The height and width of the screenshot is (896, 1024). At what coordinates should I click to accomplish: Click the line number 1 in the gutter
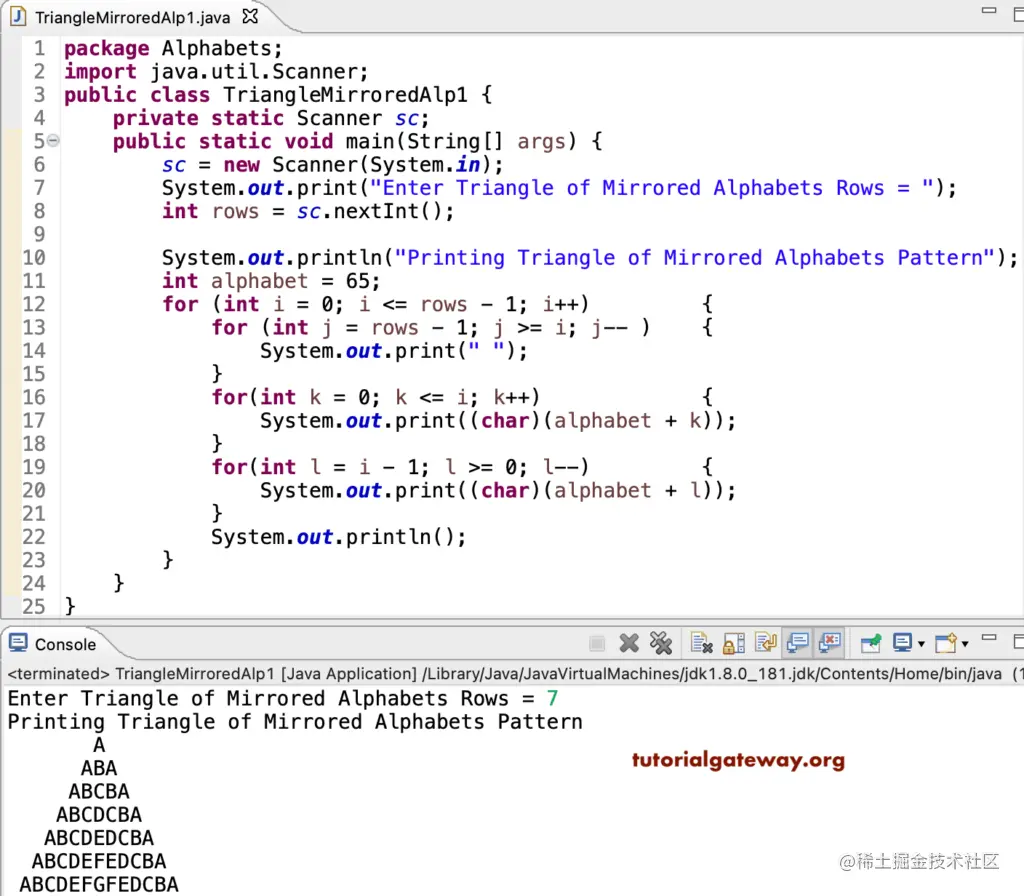coord(40,48)
